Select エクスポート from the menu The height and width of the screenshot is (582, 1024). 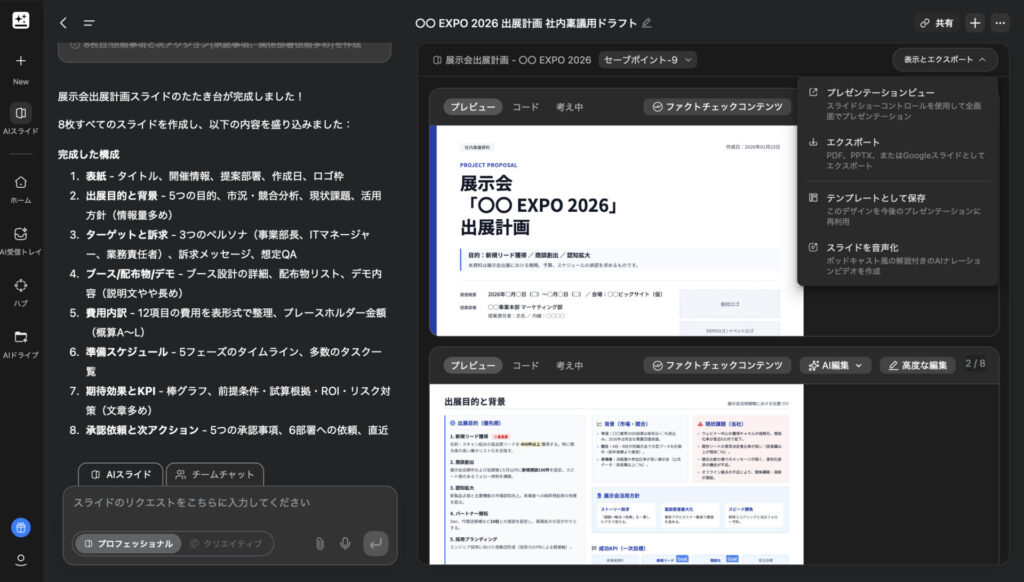[852, 142]
